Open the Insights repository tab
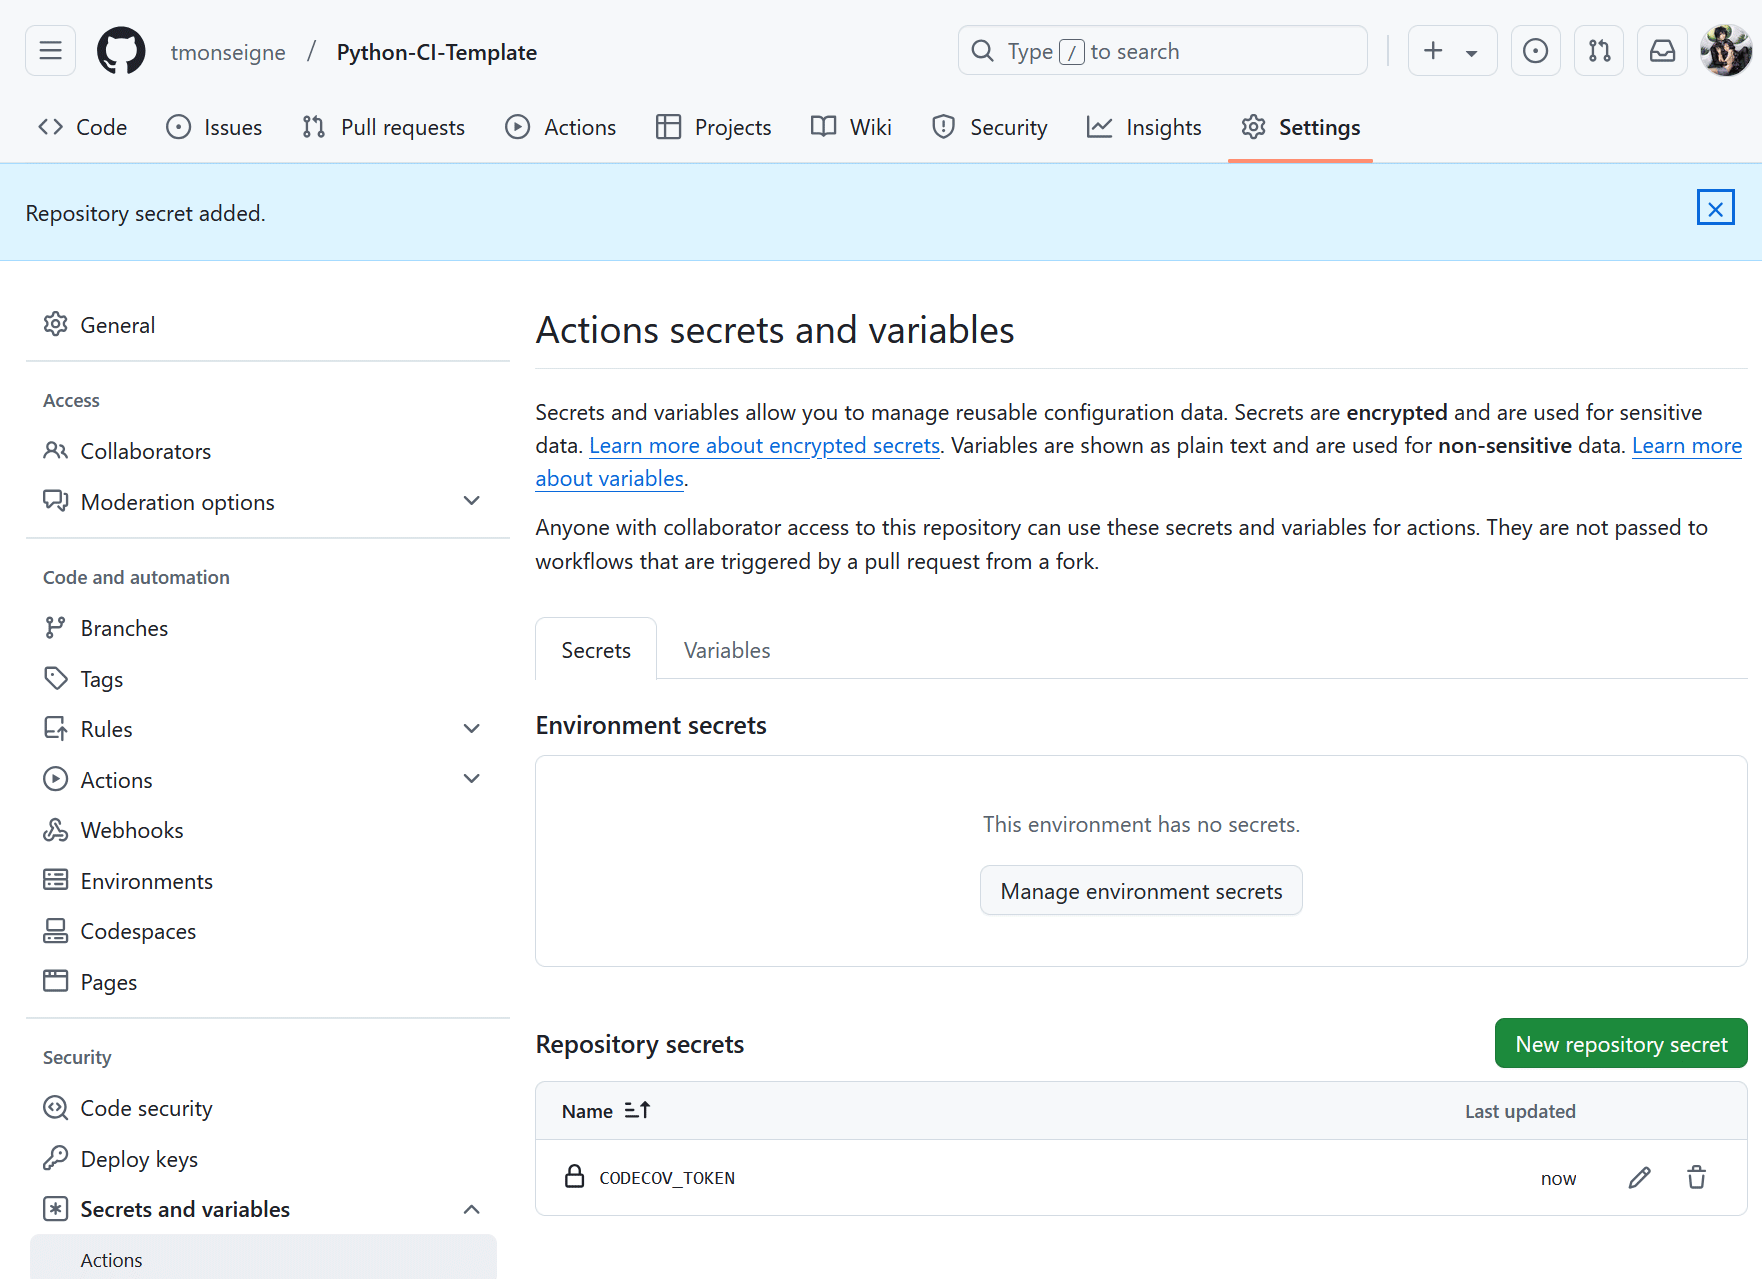 [x=1145, y=128]
